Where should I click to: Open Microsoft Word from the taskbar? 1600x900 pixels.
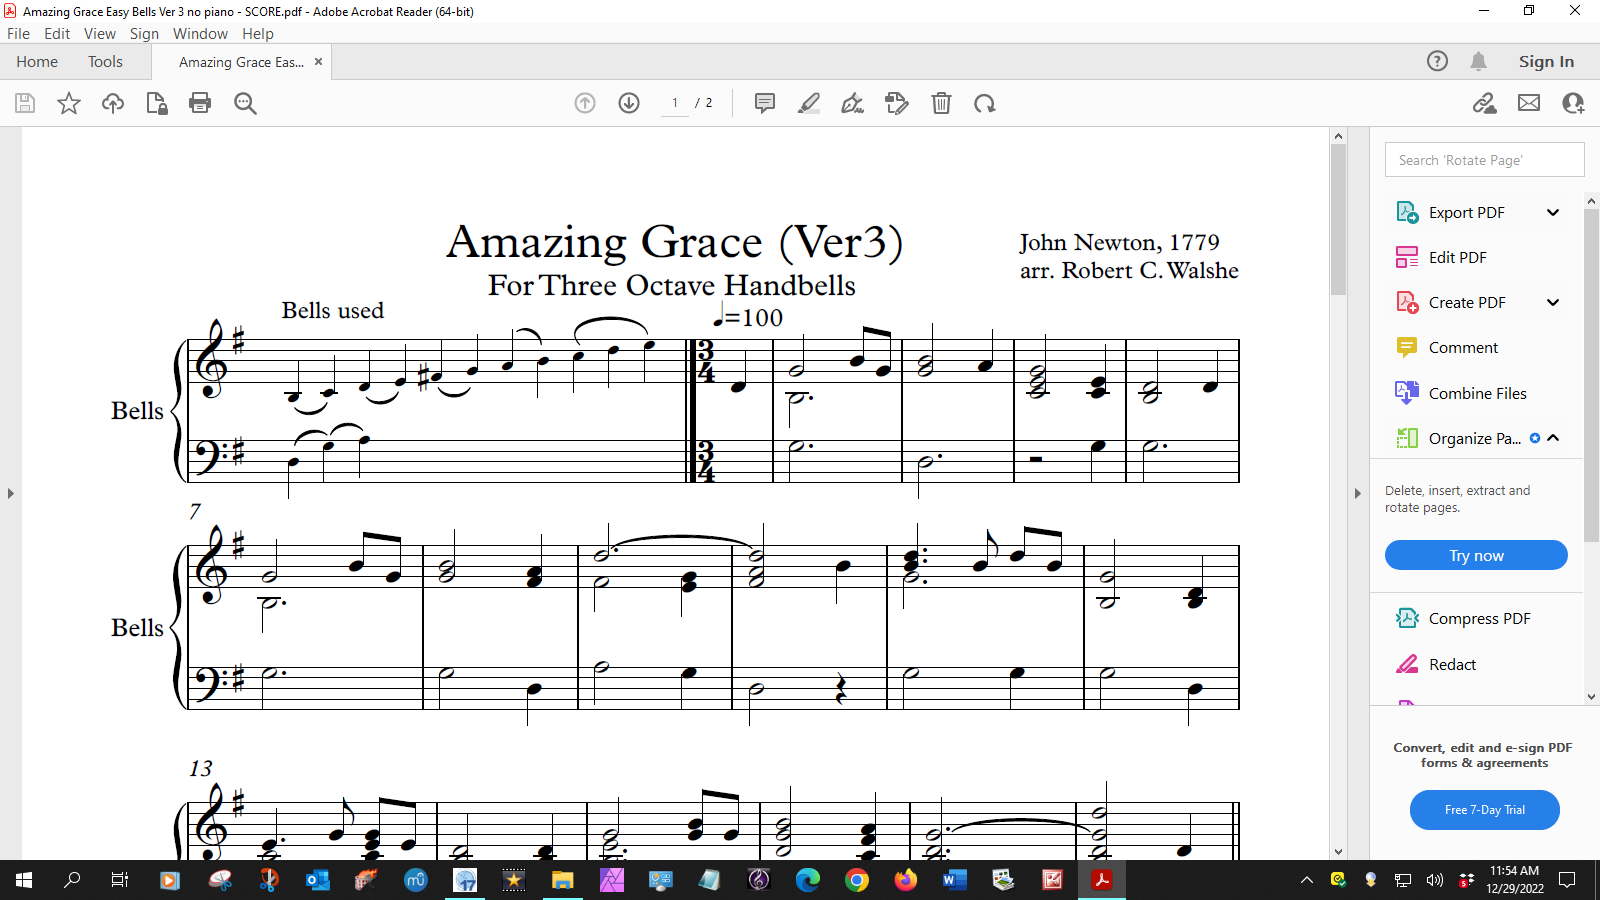(954, 880)
